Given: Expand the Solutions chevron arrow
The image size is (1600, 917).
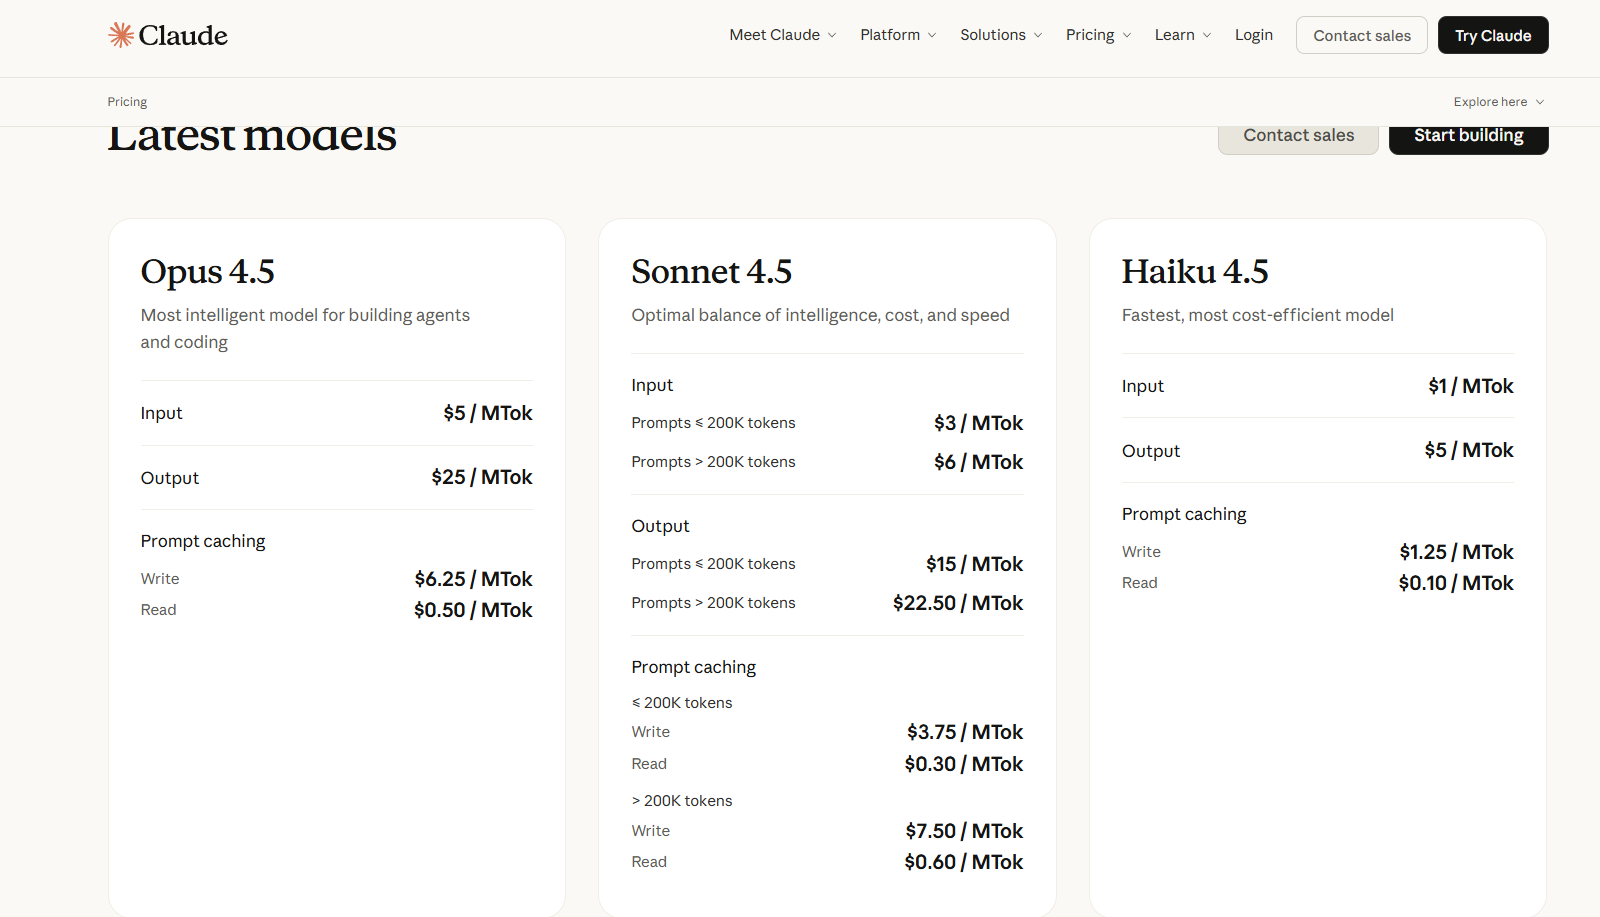Looking at the screenshot, I should pos(1038,35).
